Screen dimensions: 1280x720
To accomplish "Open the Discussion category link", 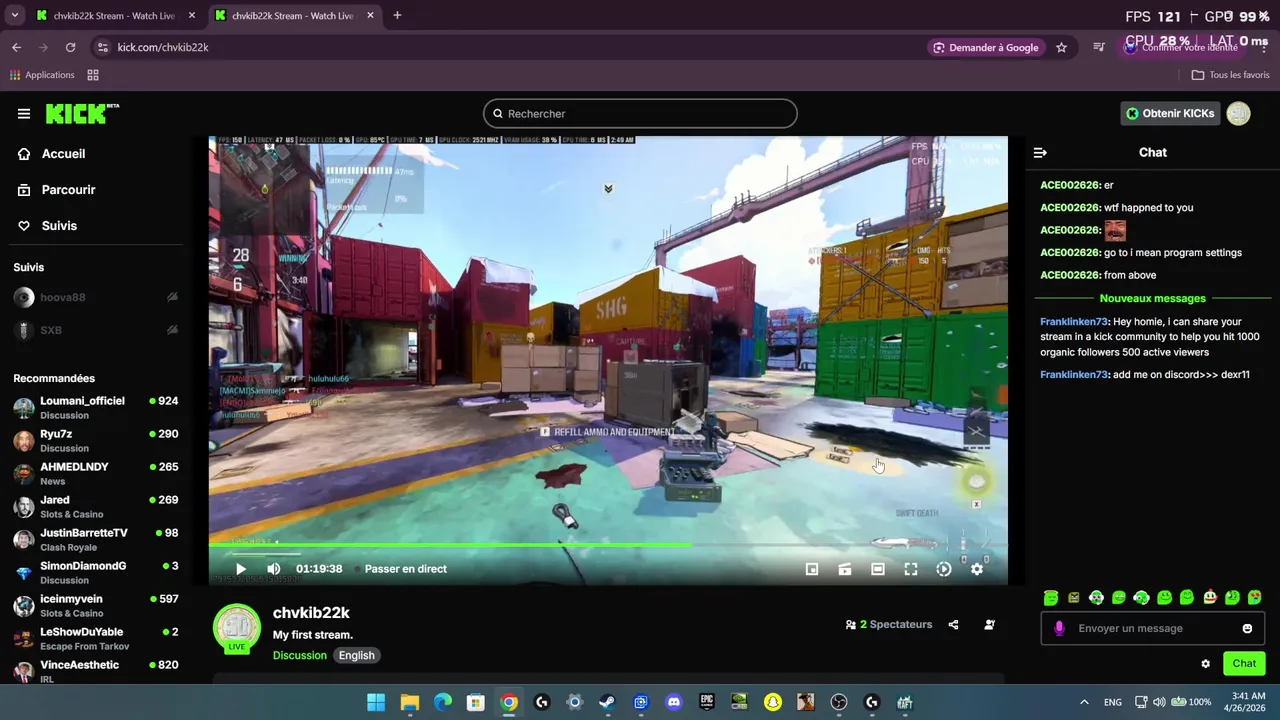I will click(x=300, y=656).
